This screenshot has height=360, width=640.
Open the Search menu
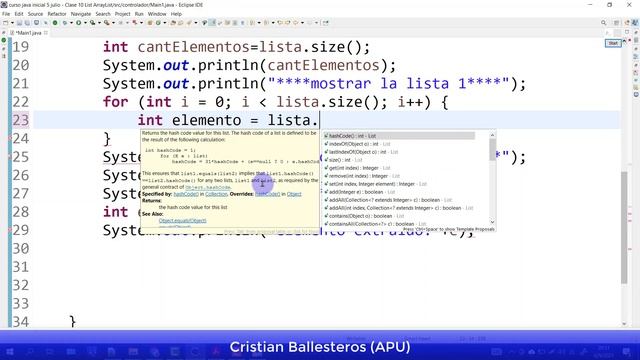[103, 14]
